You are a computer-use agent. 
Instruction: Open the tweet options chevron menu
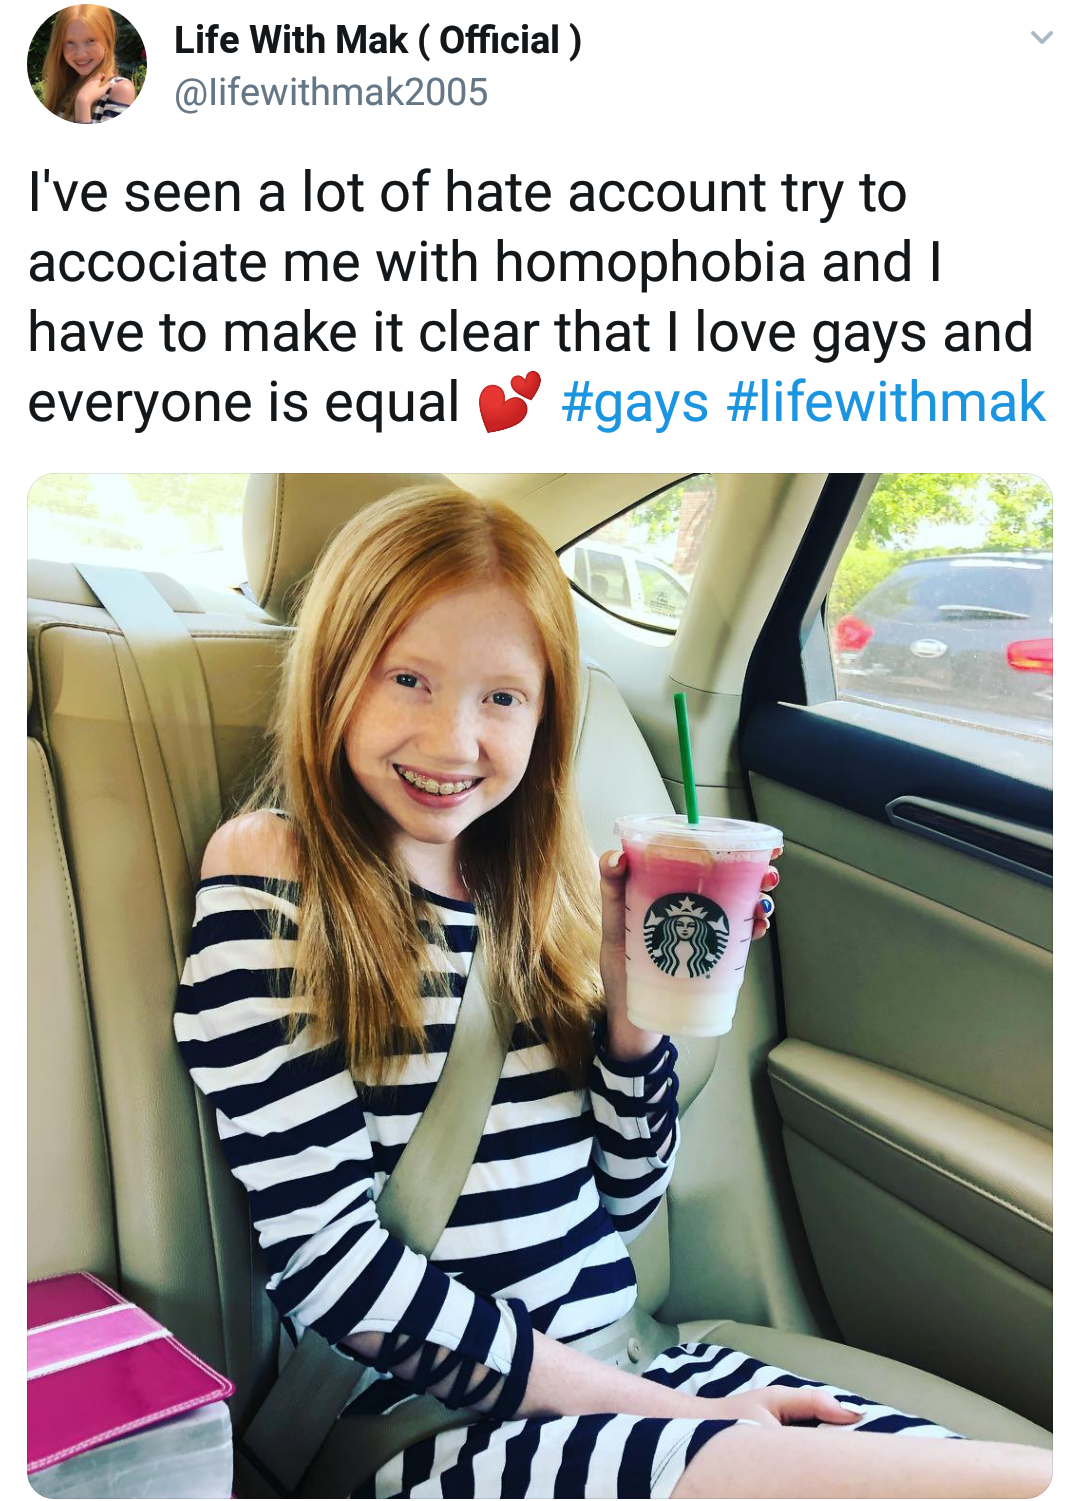(x=1041, y=38)
